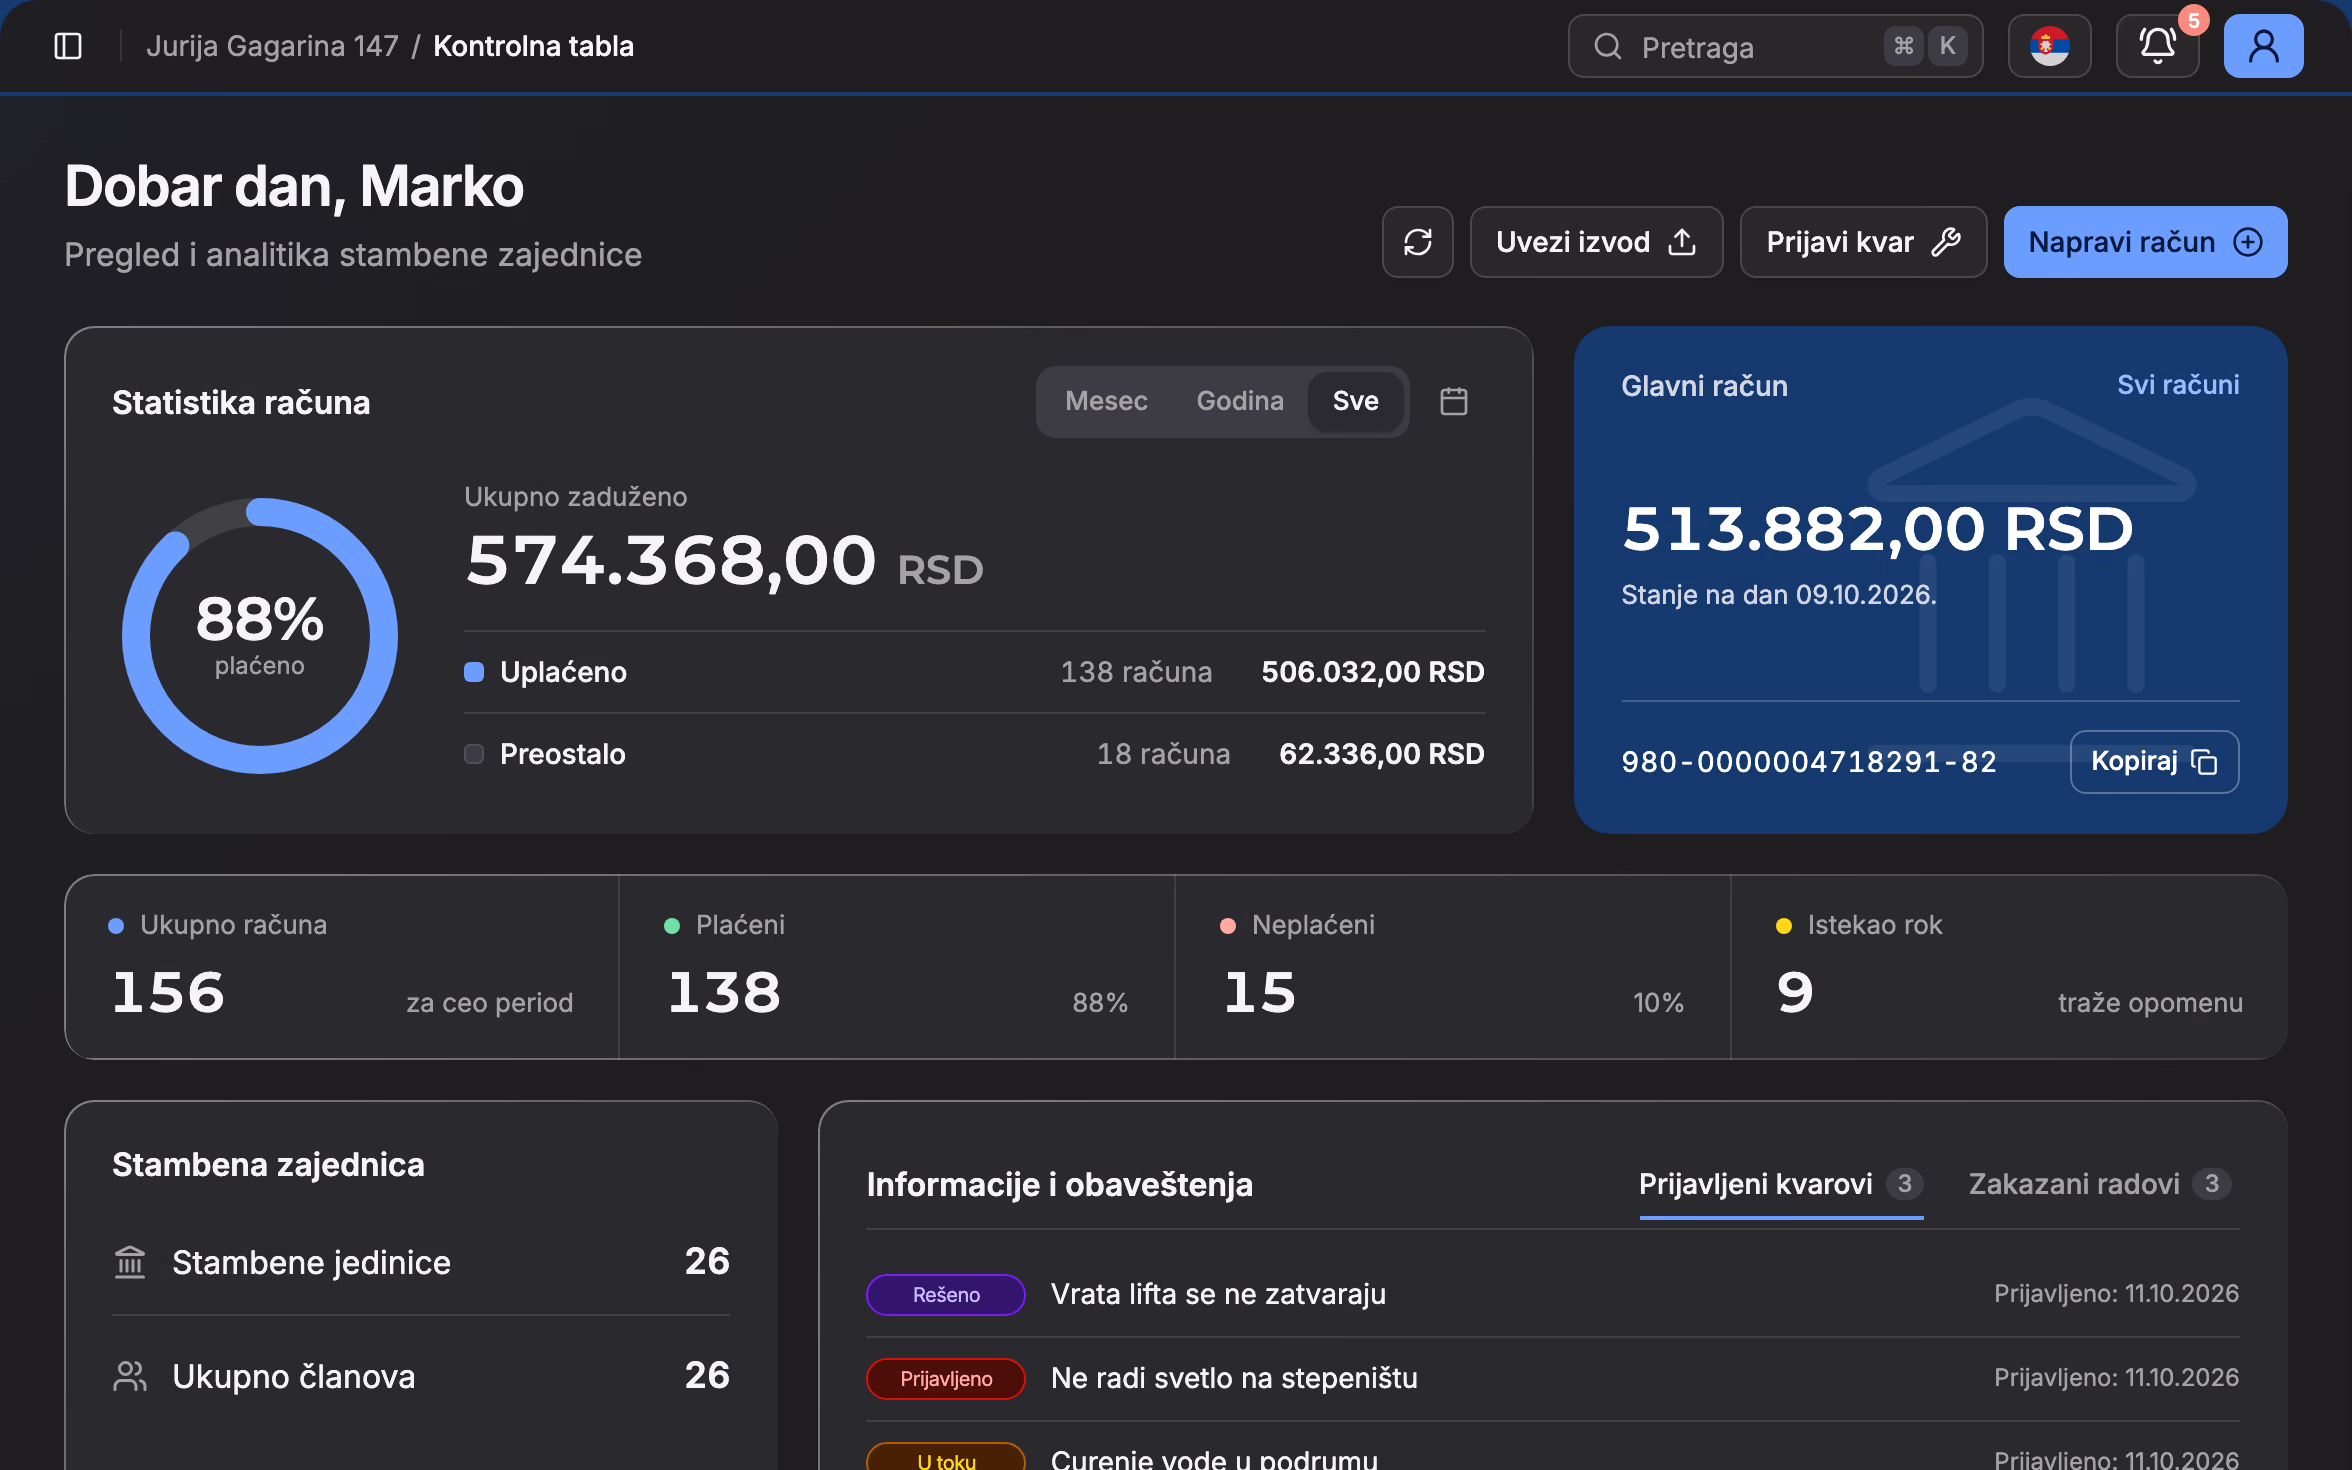Select the Sve period option
Image resolution: width=2352 pixels, height=1470 pixels.
pyautogui.click(x=1355, y=401)
